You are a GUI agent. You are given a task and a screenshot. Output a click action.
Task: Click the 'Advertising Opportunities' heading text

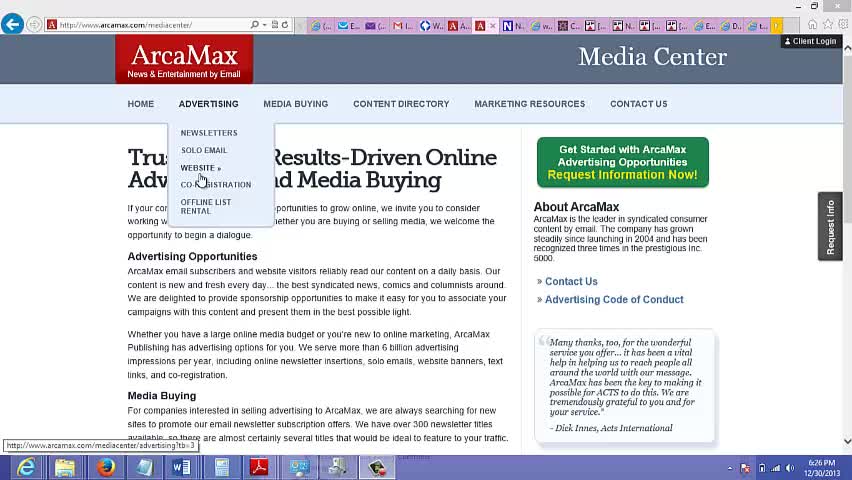pos(192,257)
